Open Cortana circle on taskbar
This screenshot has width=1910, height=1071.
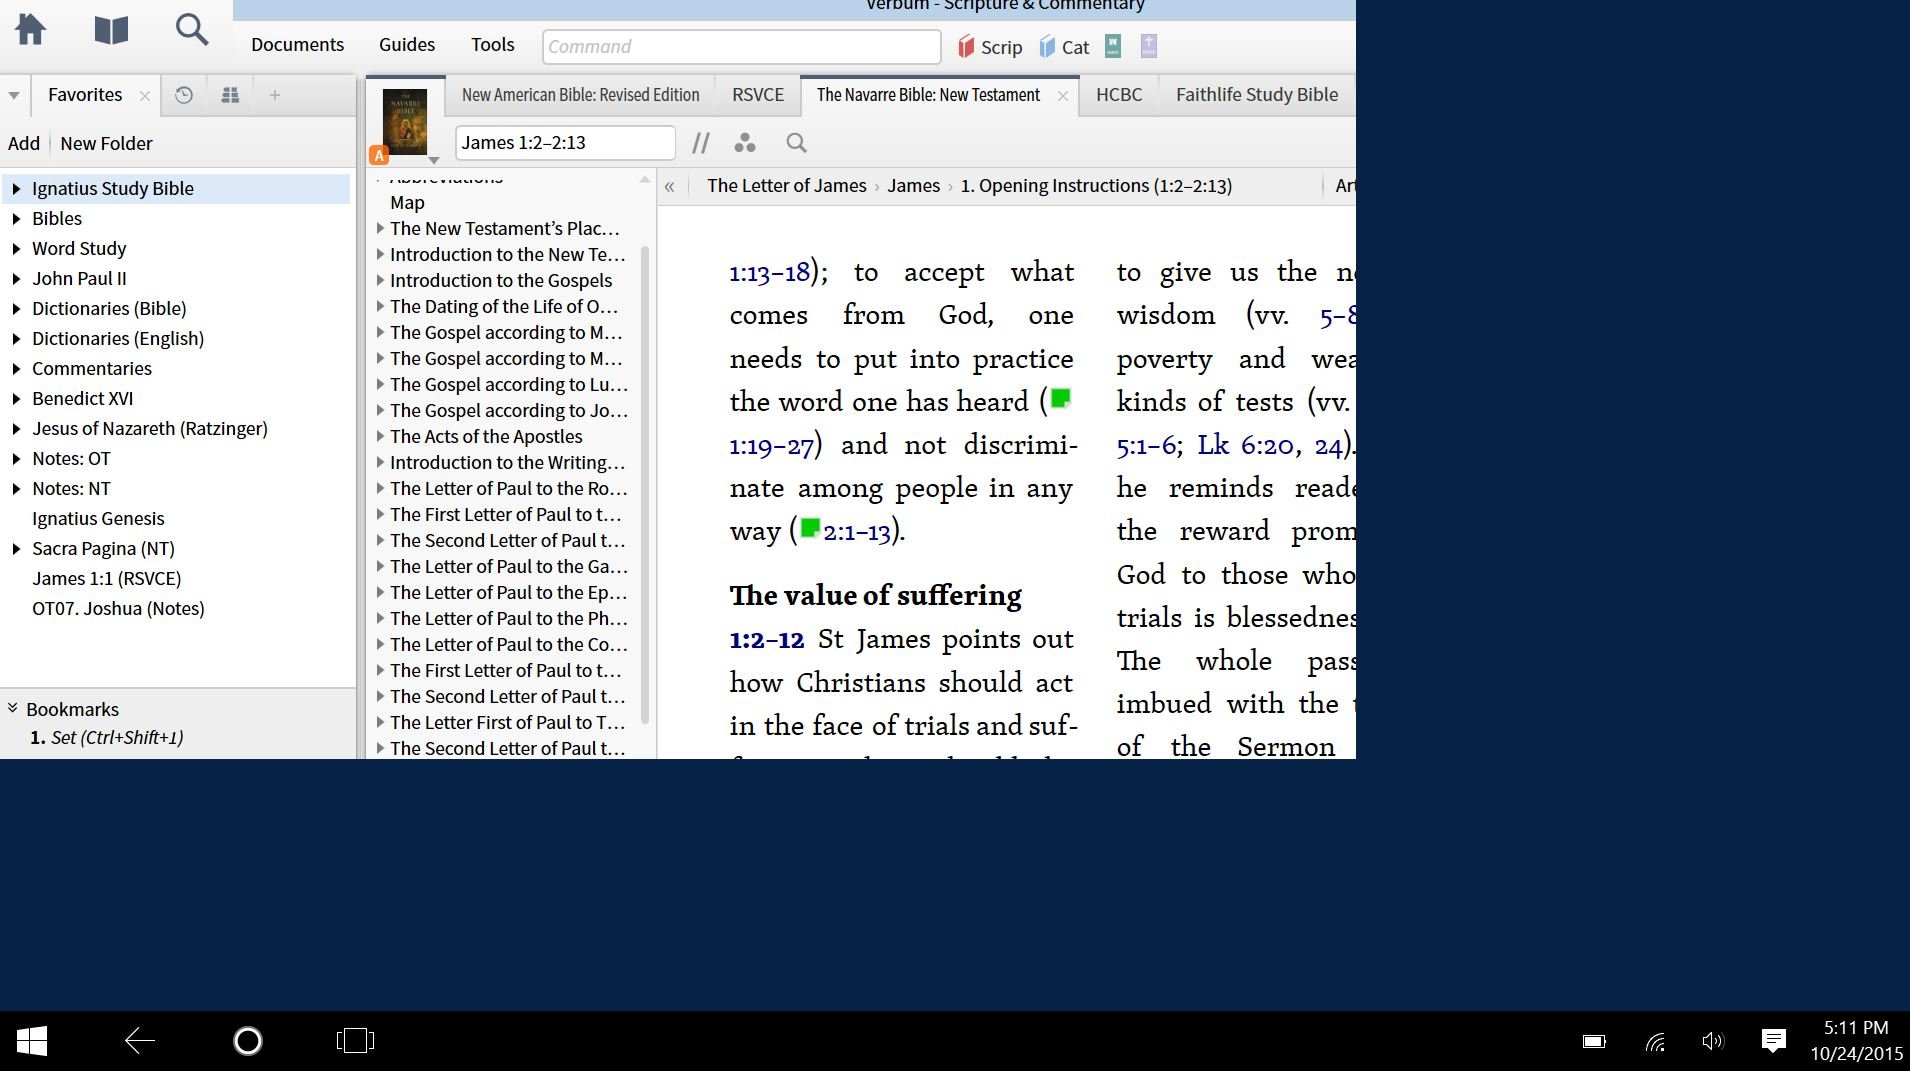[248, 1041]
